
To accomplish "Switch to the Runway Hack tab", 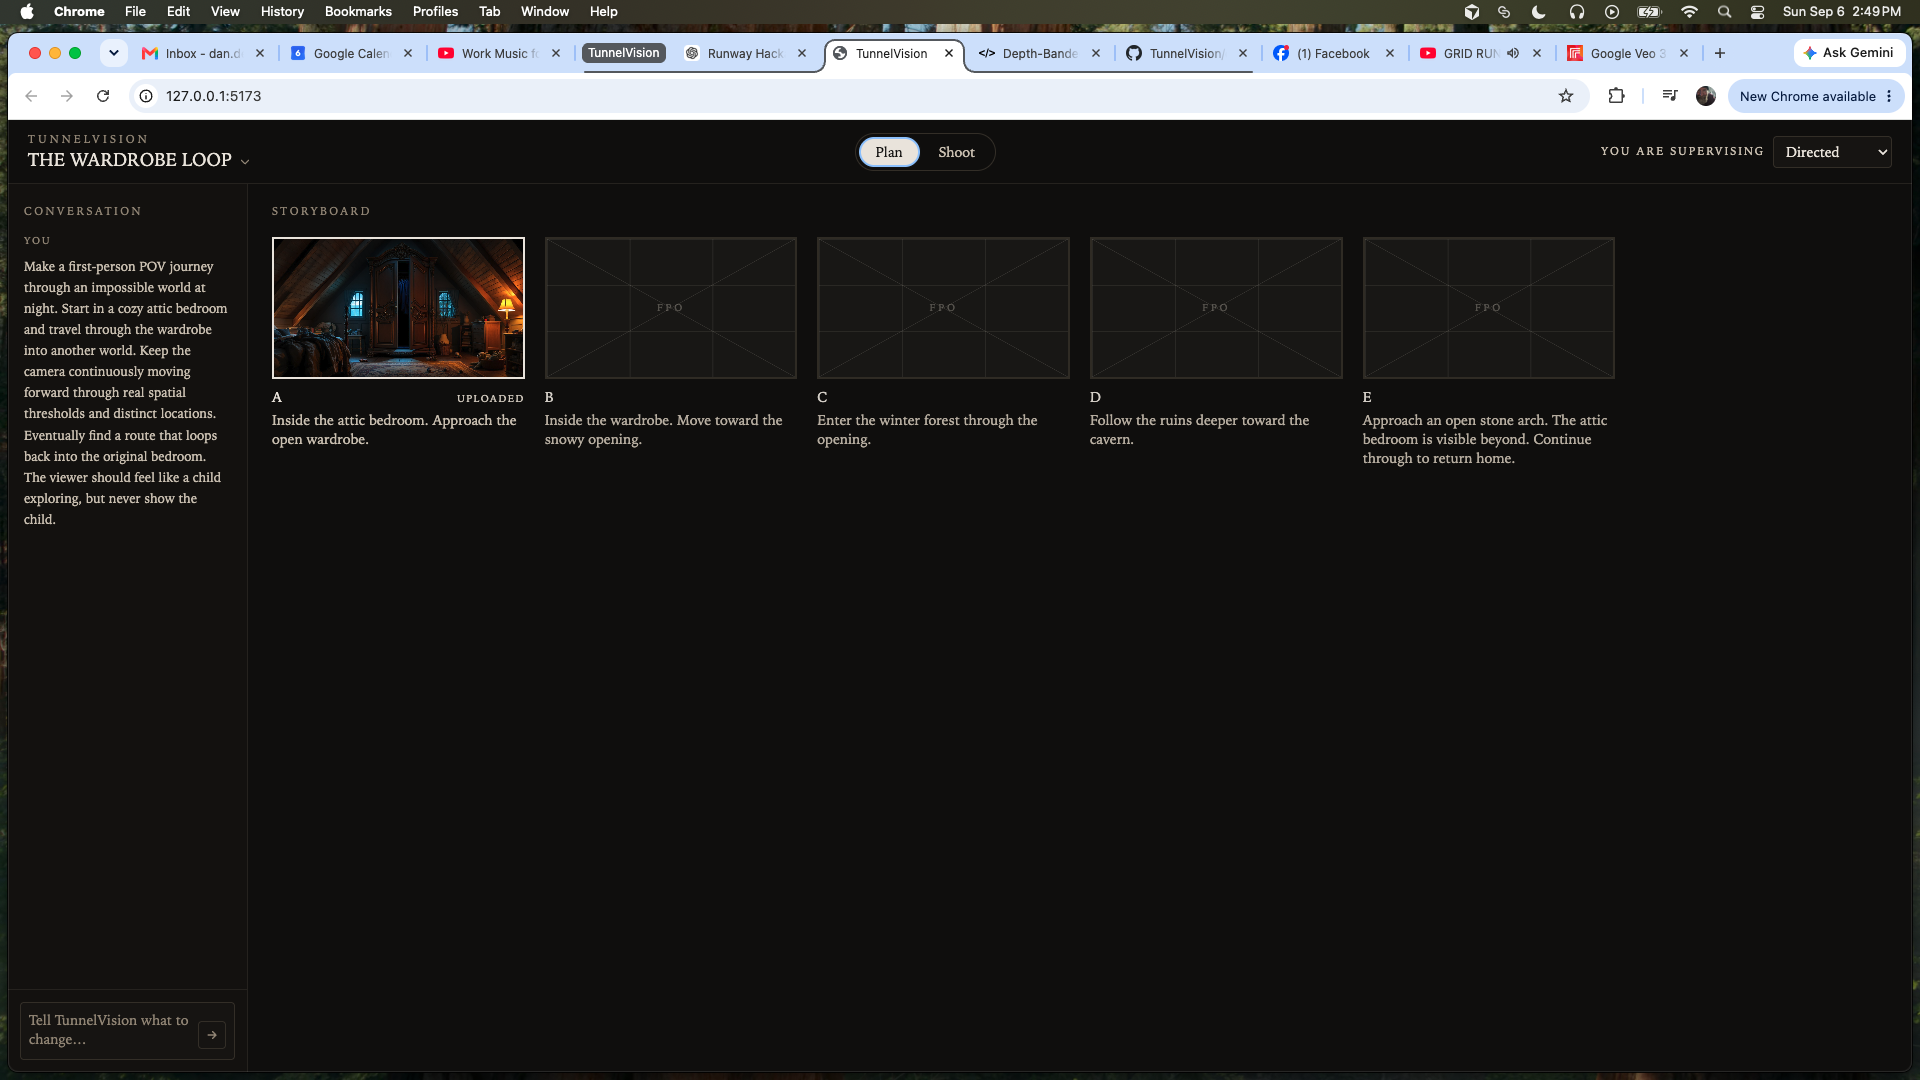I will pos(746,53).
